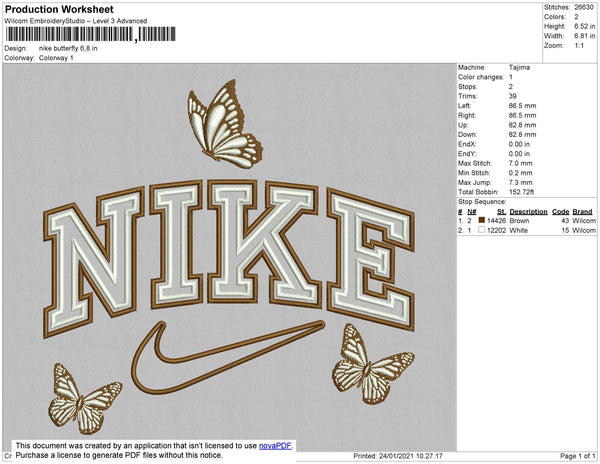Click the total bobbin value '152.72ft'
The height and width of the screenshot is (464, 600).
point(522,192)
